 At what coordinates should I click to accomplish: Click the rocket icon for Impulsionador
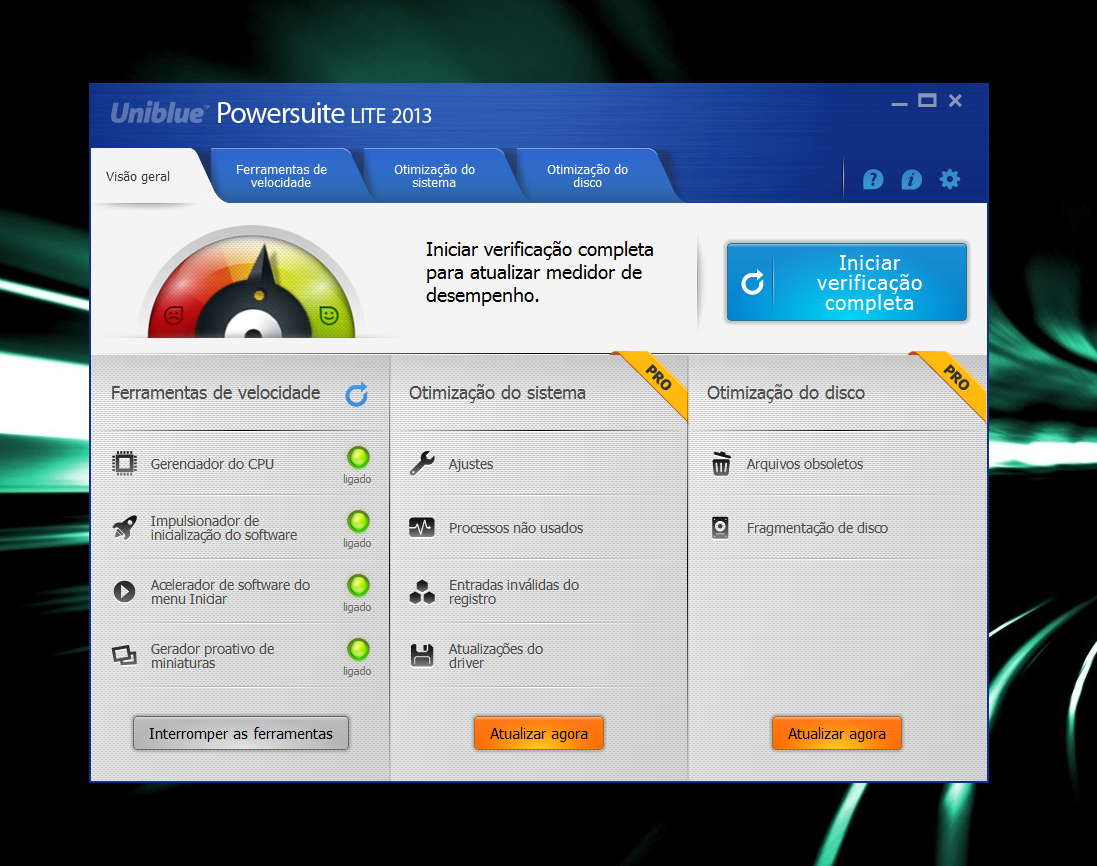125,527
